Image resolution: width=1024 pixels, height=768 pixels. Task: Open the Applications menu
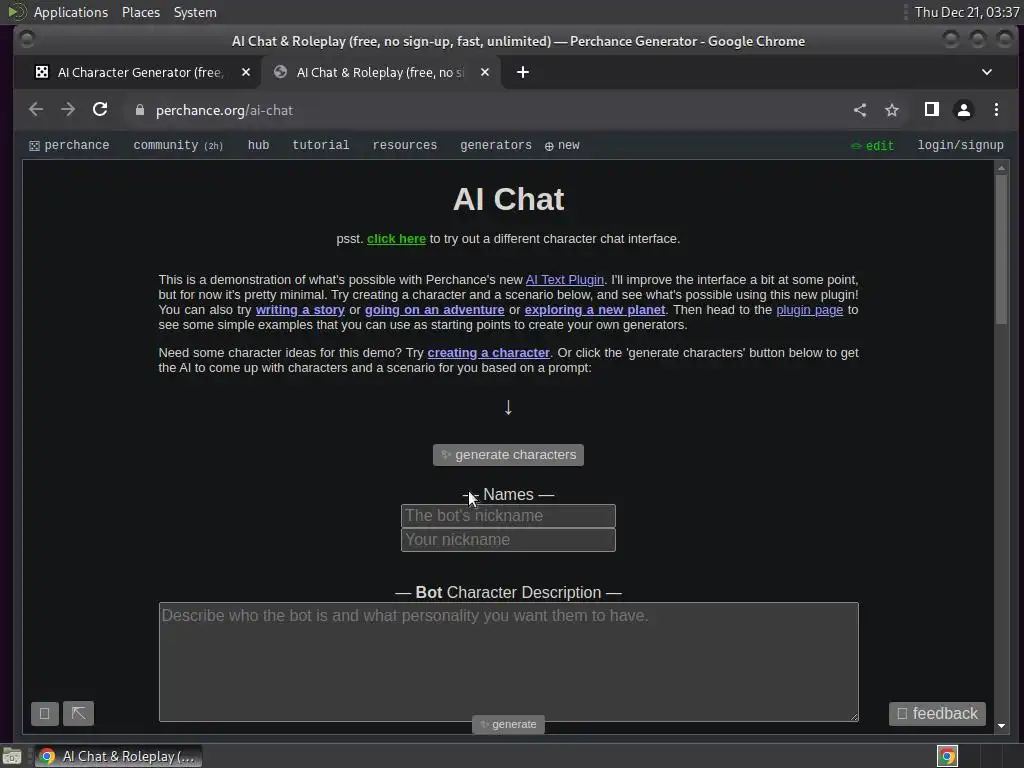[x=71, y=12]
